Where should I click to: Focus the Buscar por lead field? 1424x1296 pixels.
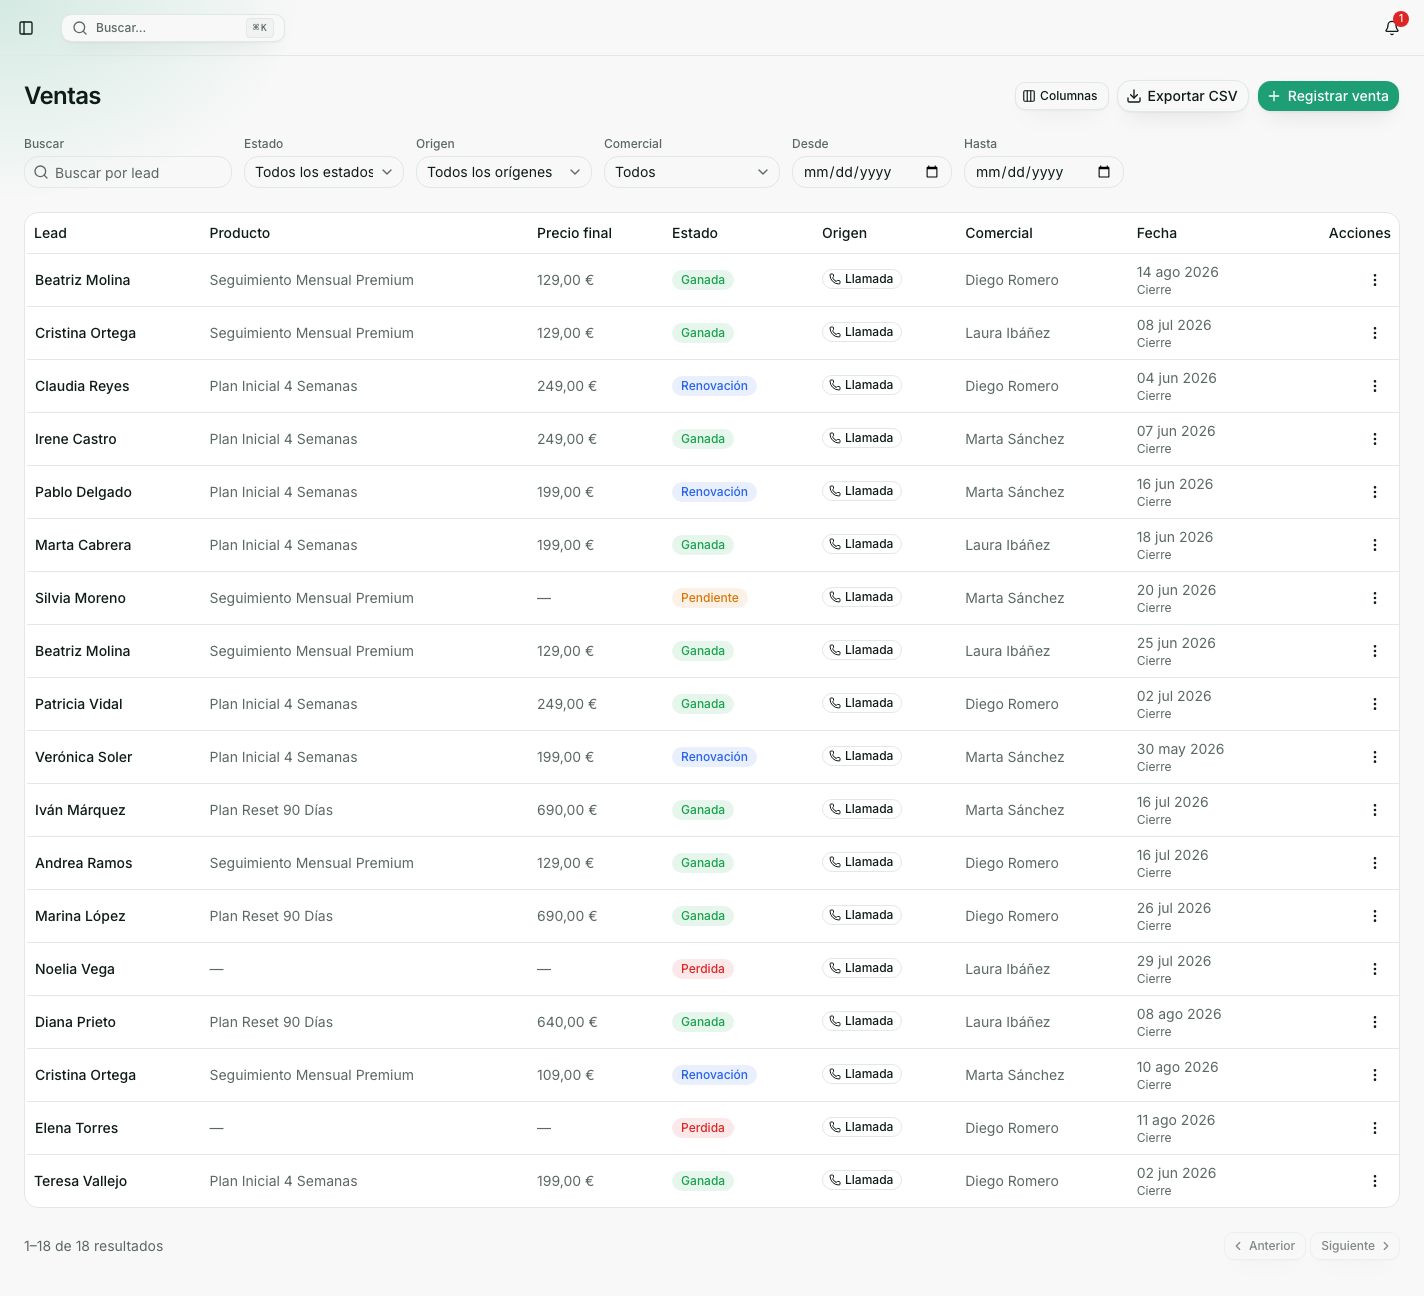coord(128,172)
